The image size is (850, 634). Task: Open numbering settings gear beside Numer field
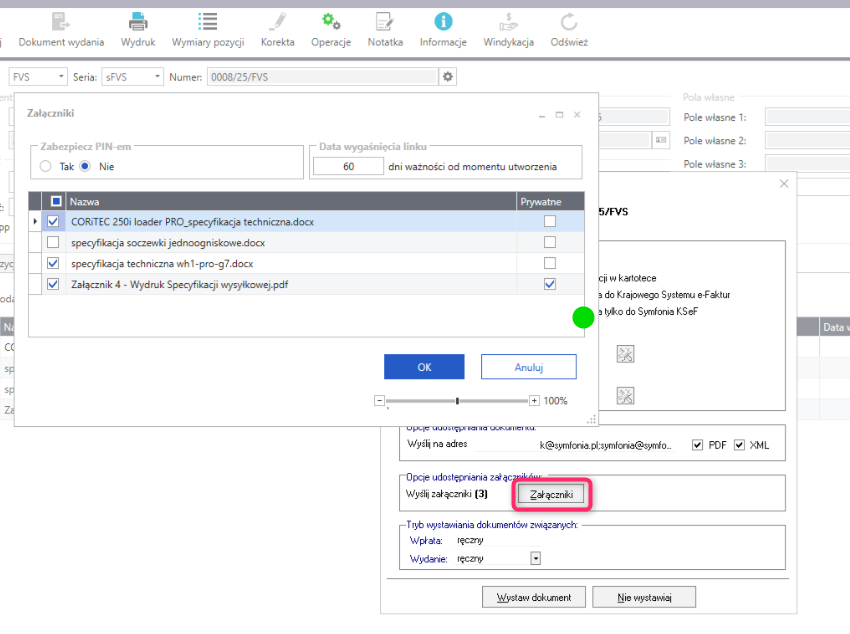[448, 77]
